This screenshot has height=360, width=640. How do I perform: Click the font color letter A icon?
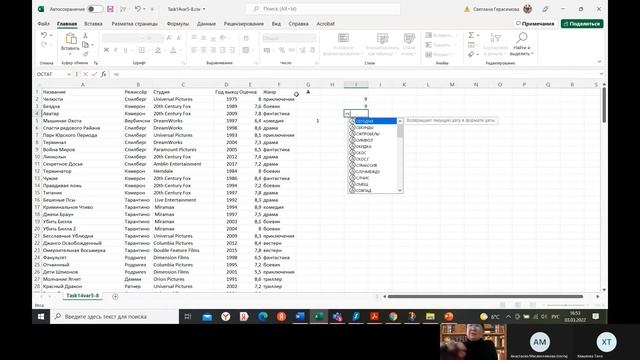(x=173, y=50)
